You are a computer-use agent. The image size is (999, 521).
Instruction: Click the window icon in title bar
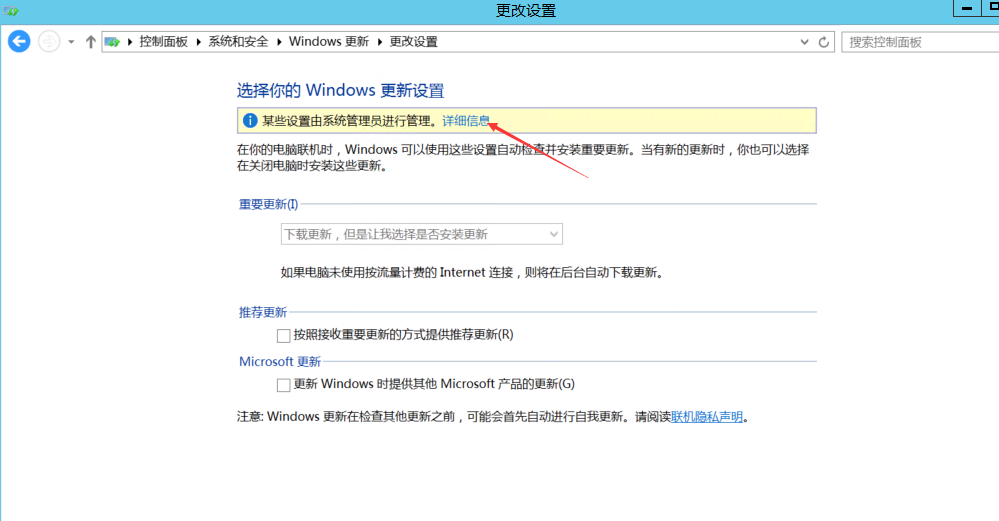click(10, 11)
